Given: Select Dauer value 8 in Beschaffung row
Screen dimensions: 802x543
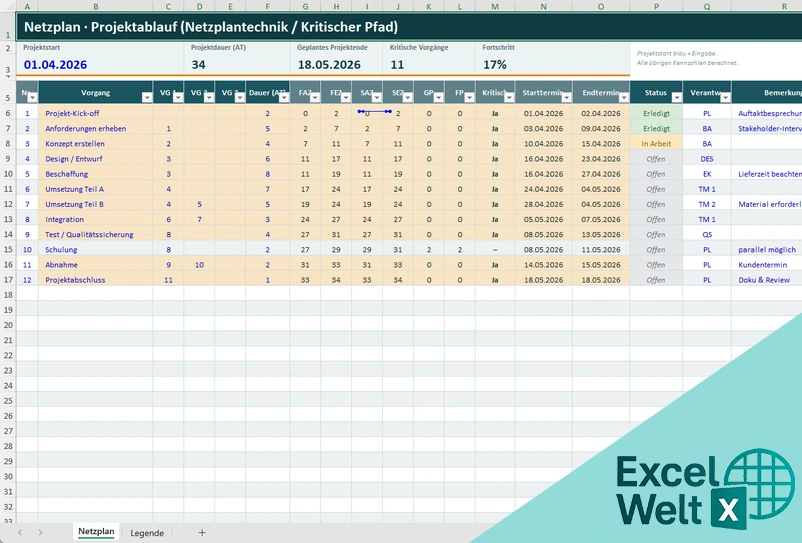Looking at the screenshot, I should [268, 174].
